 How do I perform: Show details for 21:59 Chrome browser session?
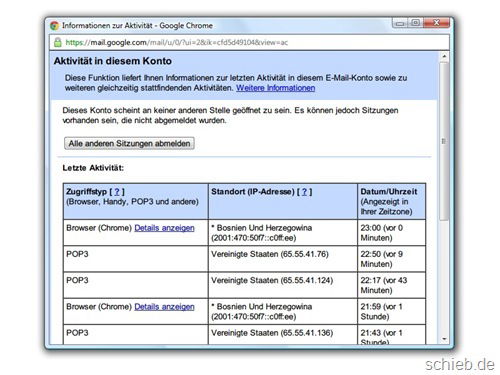coord(164,307)
